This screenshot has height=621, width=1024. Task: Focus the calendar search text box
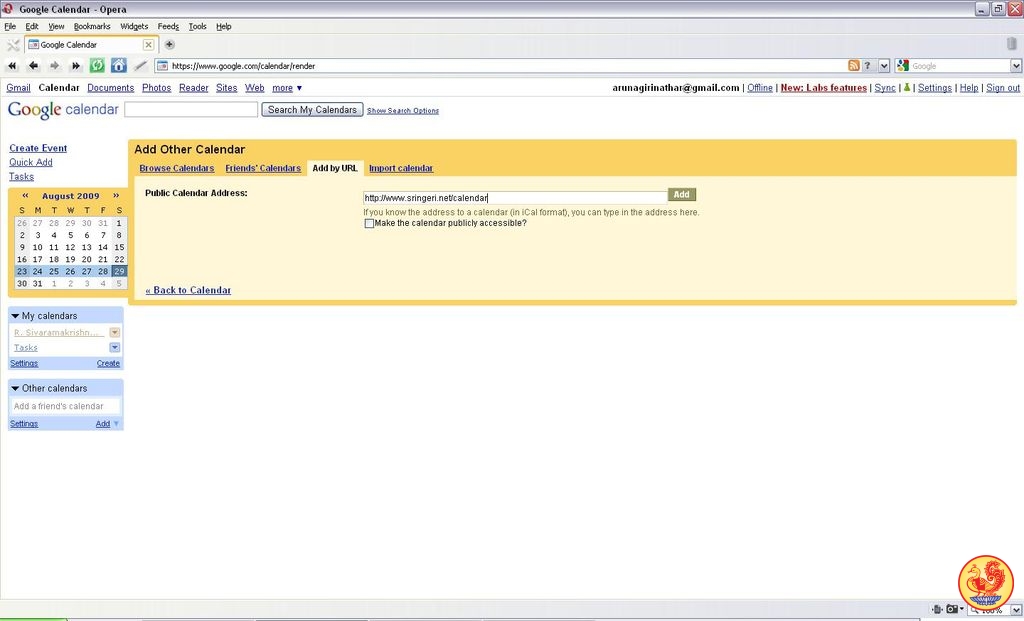click(x=191, y=110)
